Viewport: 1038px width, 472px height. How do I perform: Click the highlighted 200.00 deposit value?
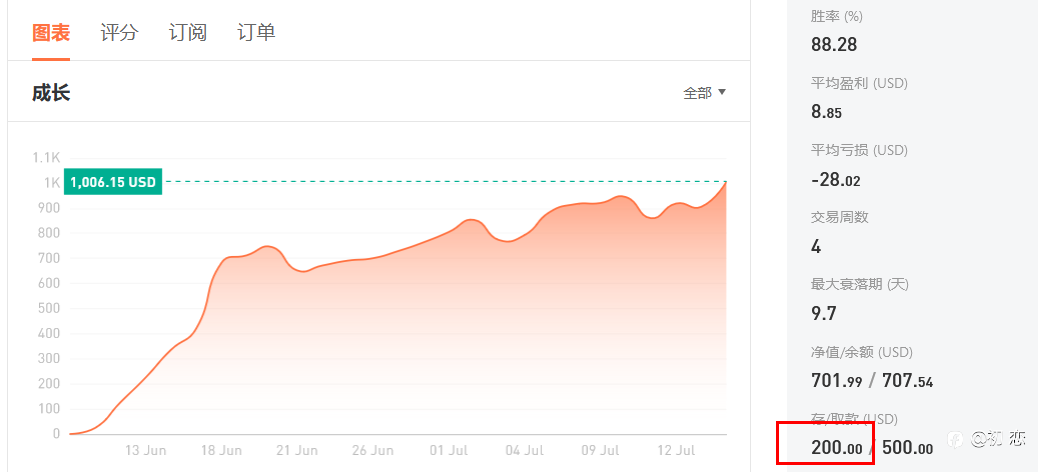837,448
